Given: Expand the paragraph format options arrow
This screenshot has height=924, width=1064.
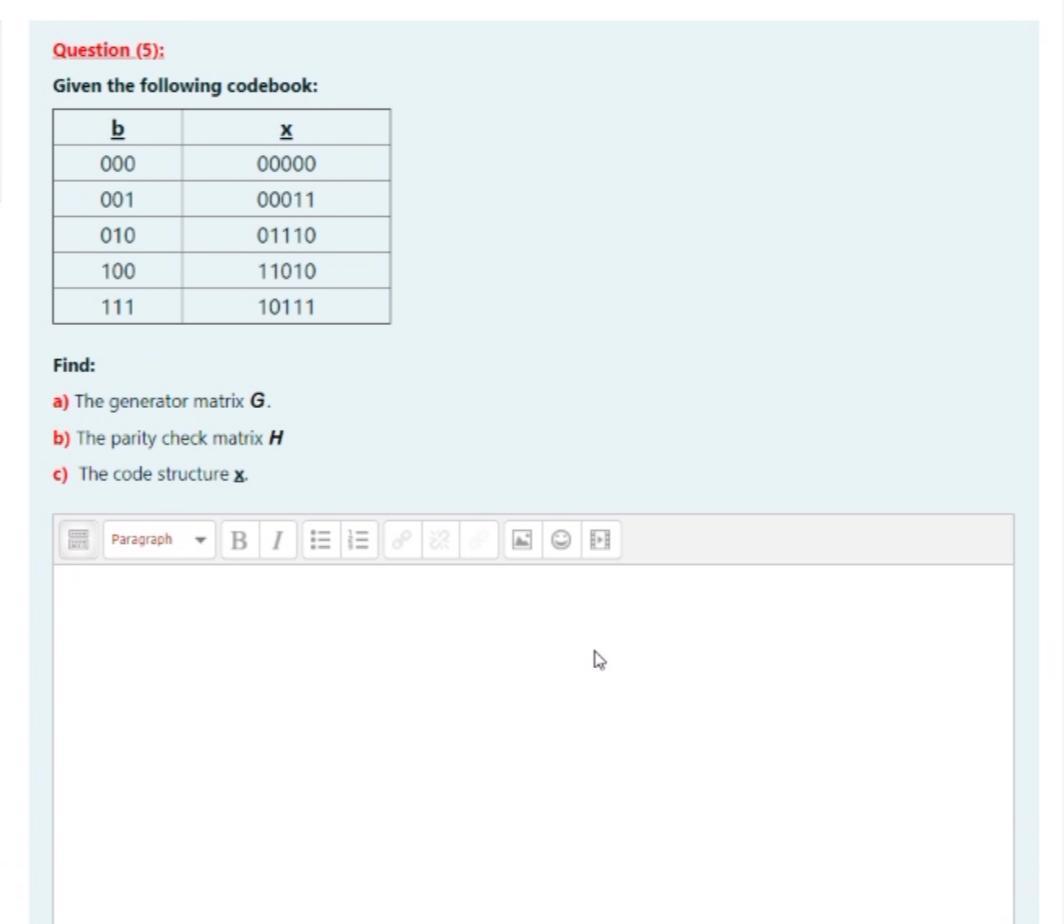Looking at the screenshot, I should [199, 540].
